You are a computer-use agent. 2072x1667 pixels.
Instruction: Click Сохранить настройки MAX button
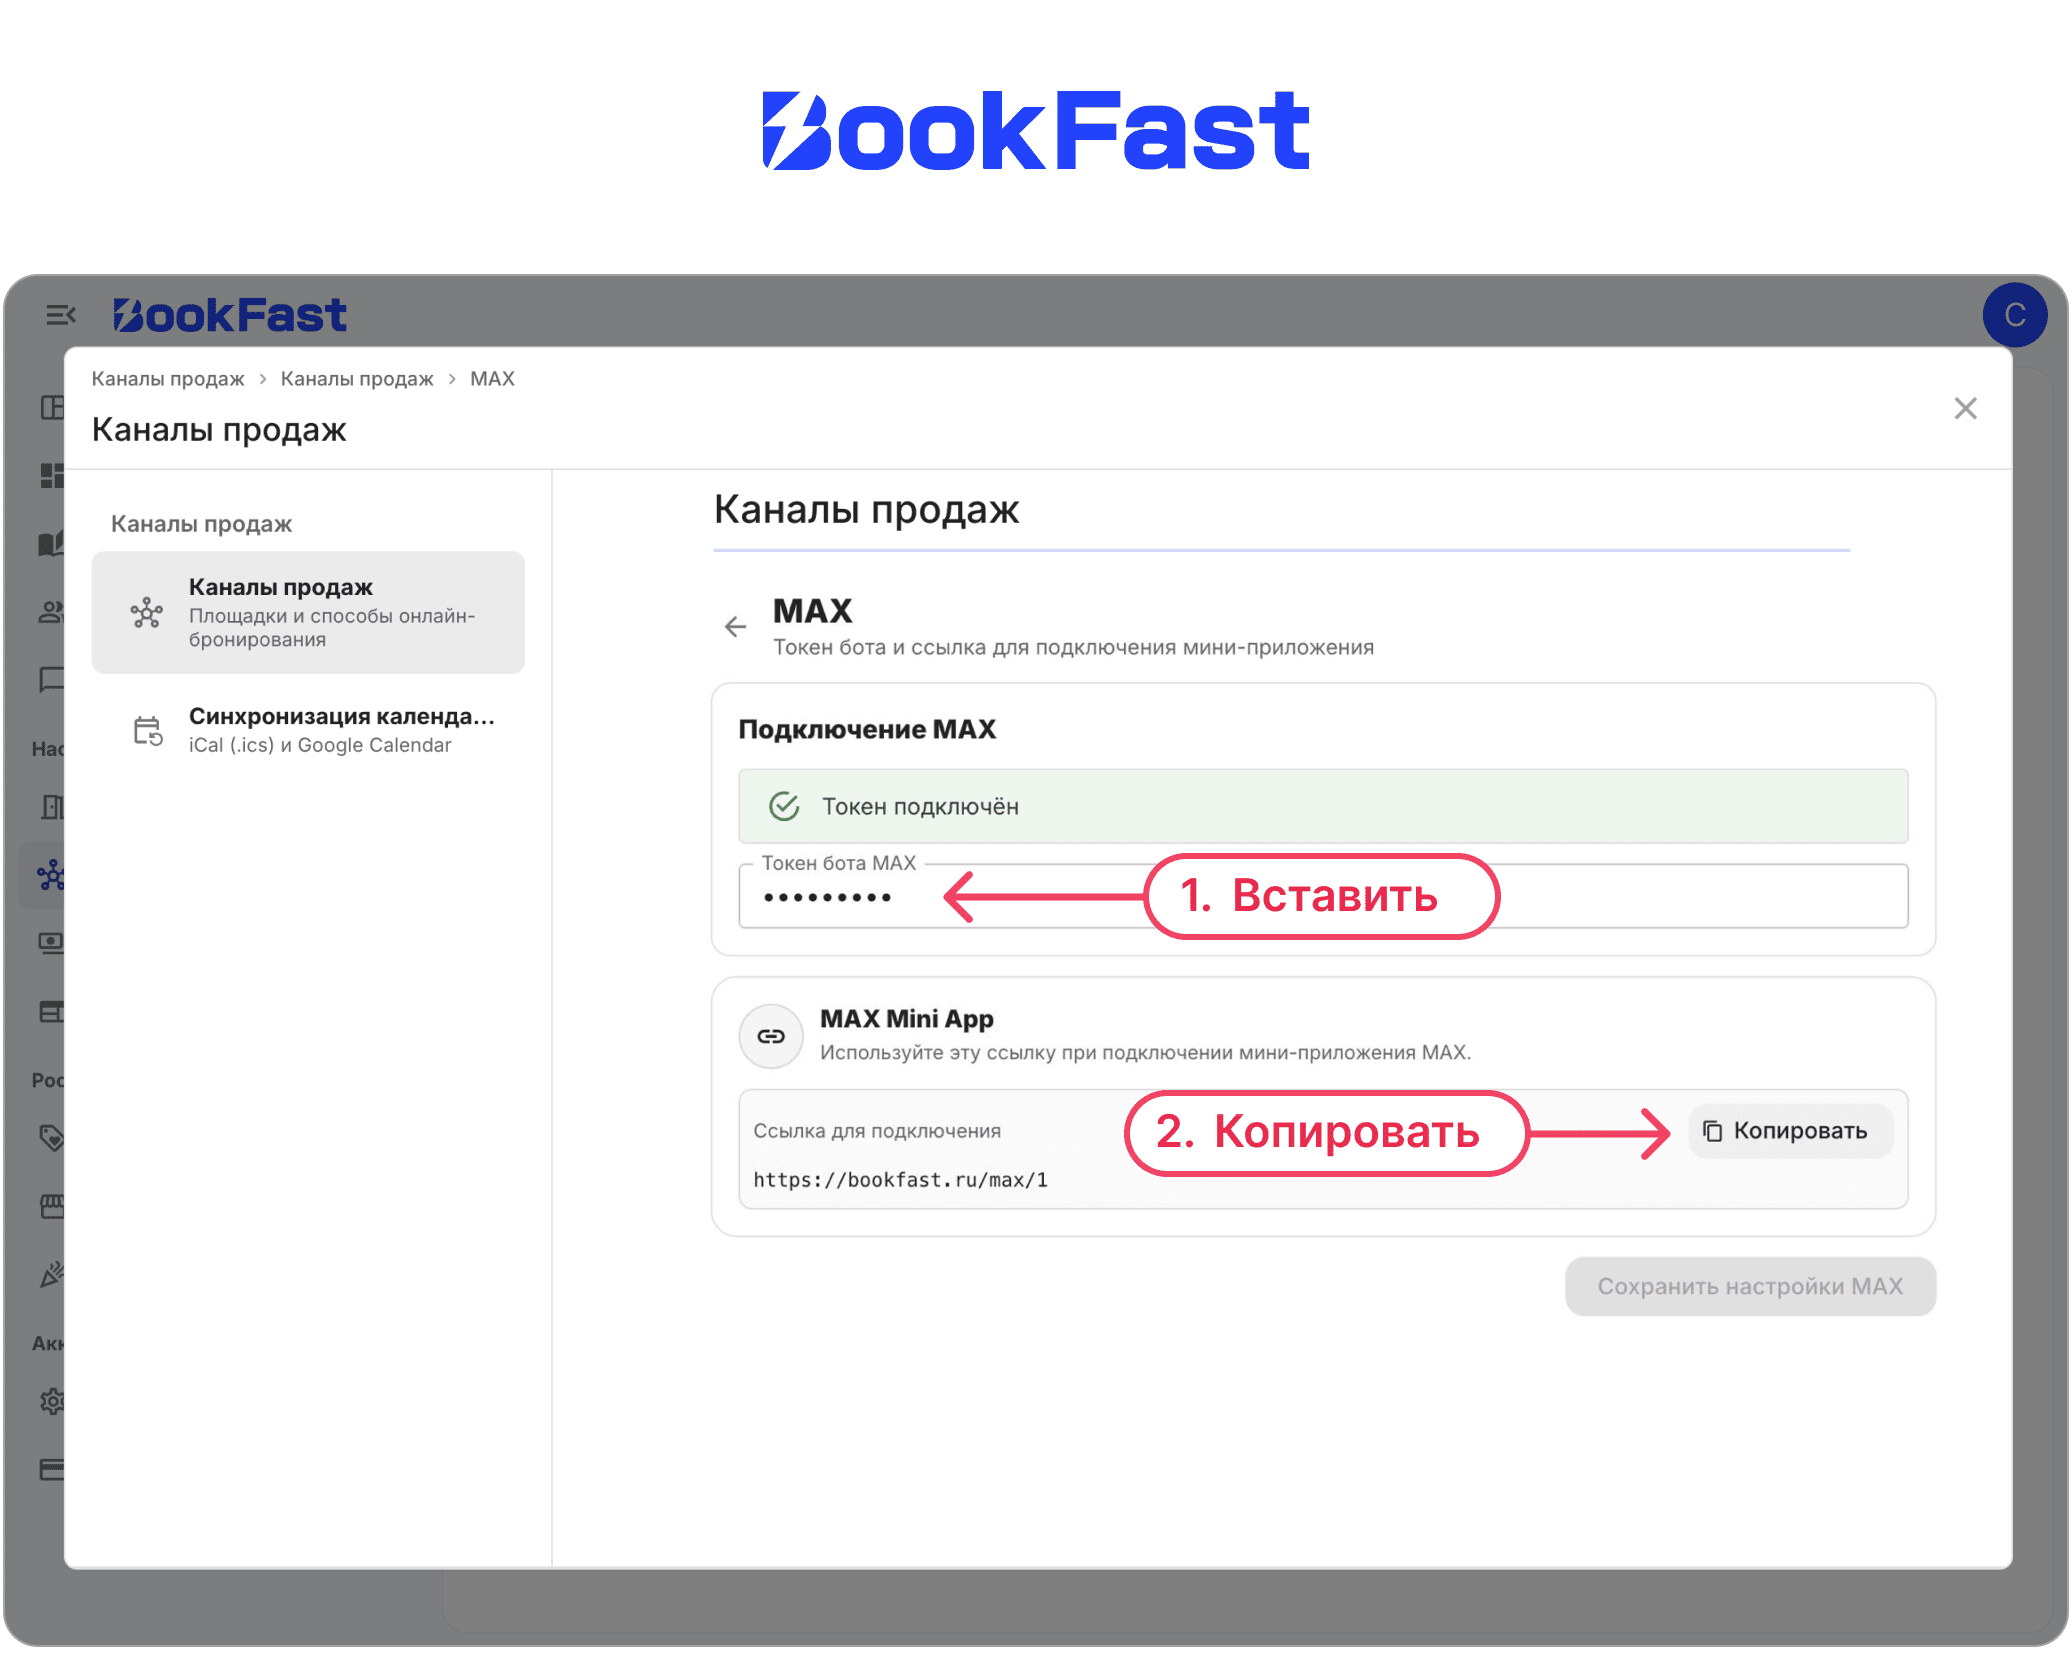pyautogui.click(x=1749, y=1286)
